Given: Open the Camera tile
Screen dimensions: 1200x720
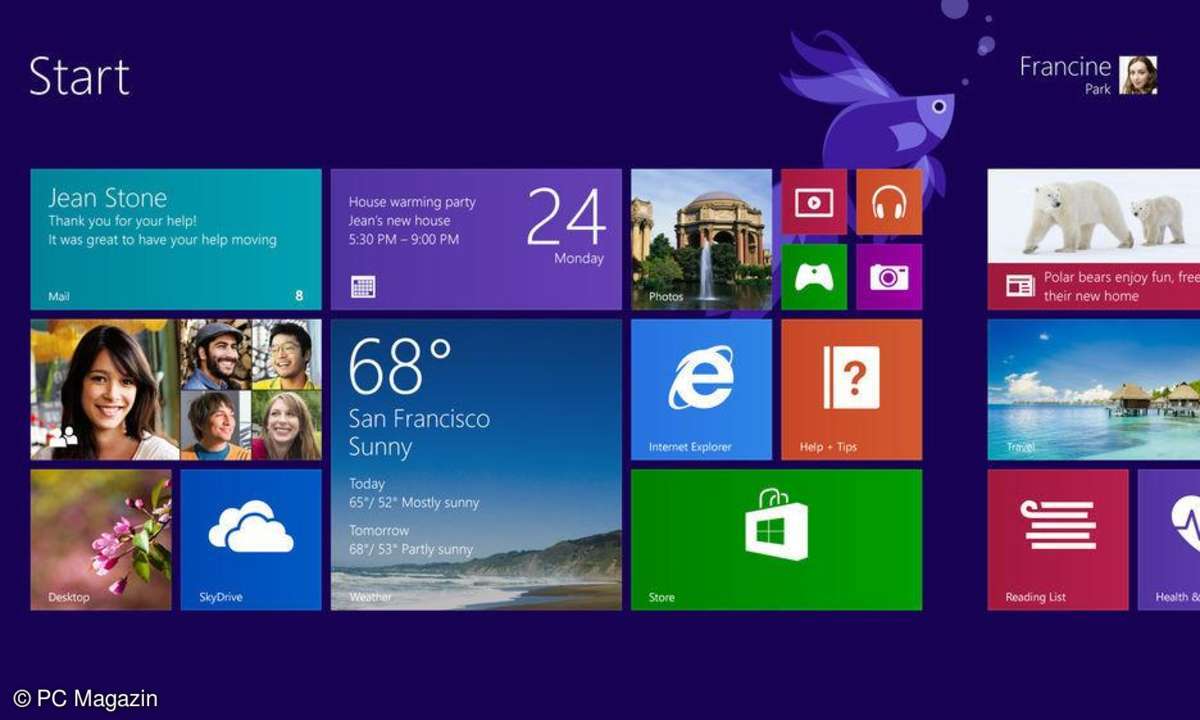Looking at the screenshot, I should point(889,277).
